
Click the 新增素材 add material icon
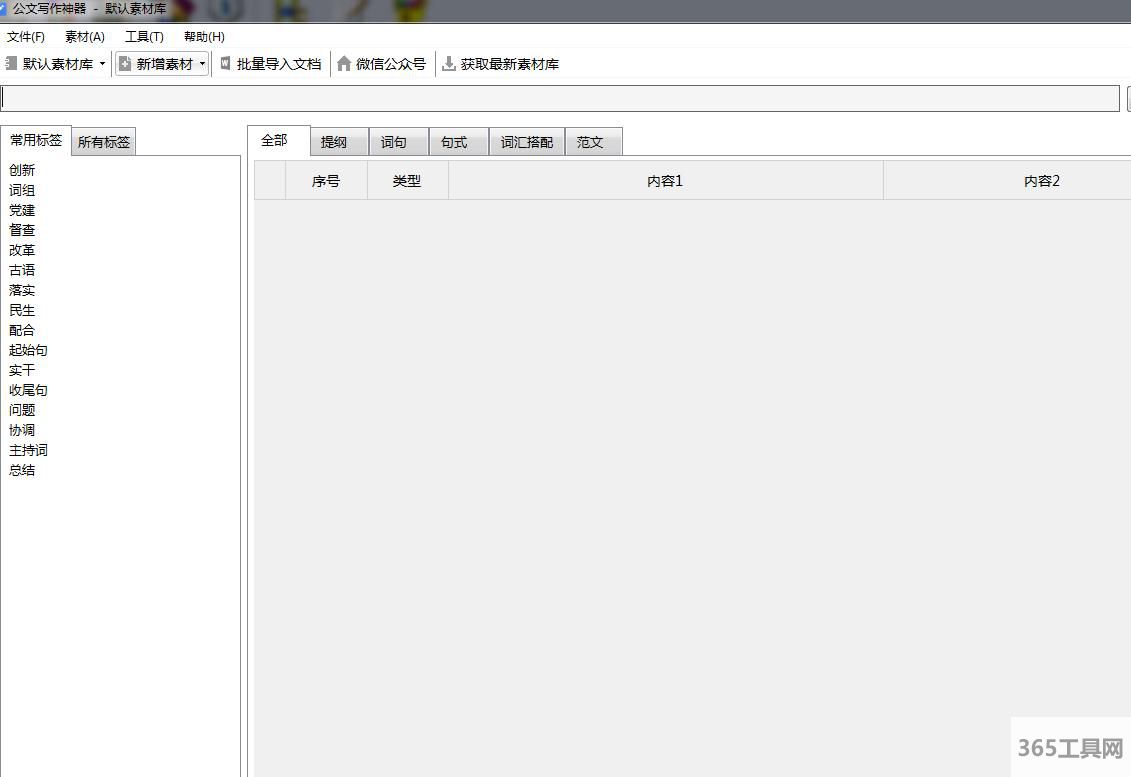pyautogui.click(x=125, y=64)
